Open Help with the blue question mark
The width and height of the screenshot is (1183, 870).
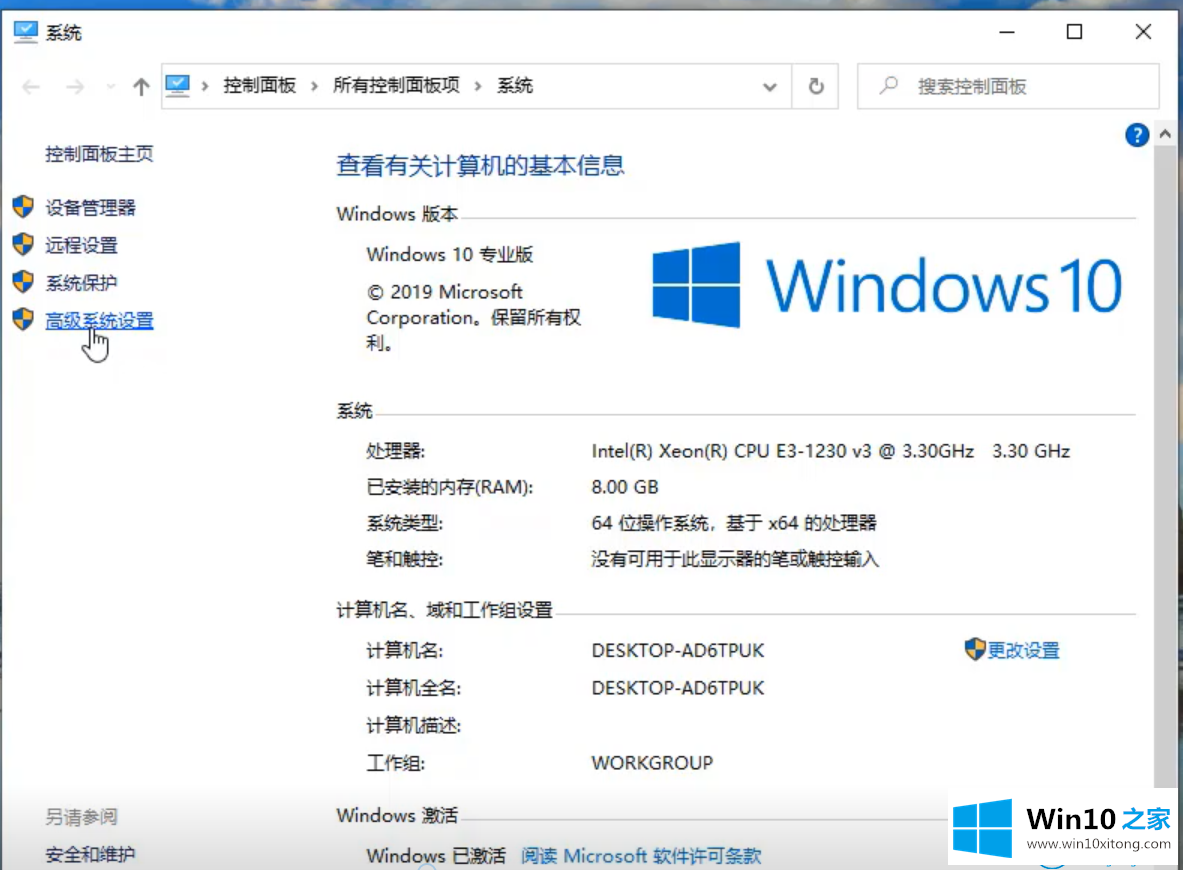tap(1137, 135)
